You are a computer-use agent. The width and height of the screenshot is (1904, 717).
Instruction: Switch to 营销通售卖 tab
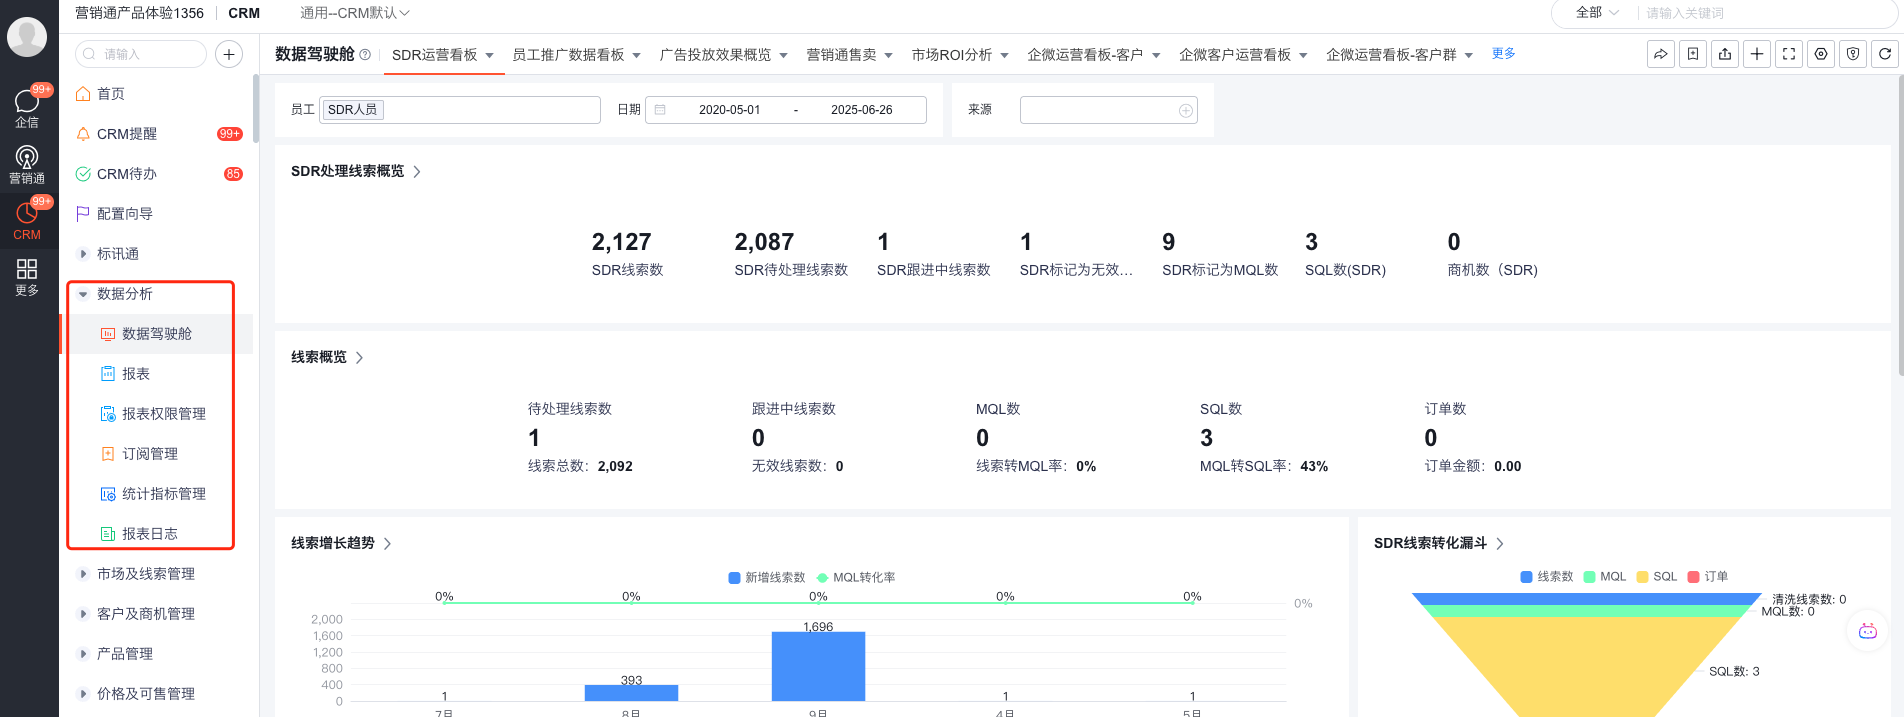(x=841, y=55)
